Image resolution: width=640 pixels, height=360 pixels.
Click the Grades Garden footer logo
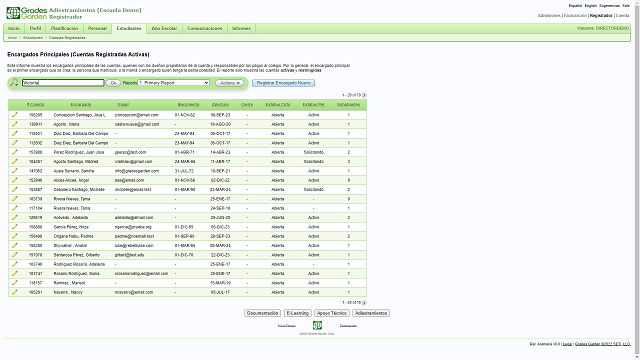click(x=317, y=325)
